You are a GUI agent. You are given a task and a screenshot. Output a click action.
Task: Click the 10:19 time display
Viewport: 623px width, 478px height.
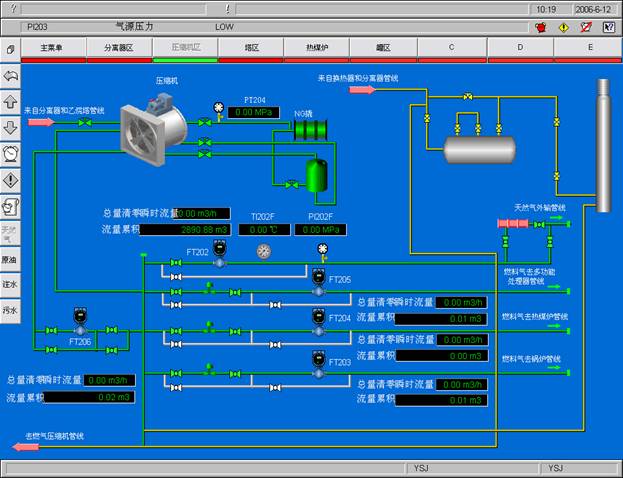[x=546, y=9]
